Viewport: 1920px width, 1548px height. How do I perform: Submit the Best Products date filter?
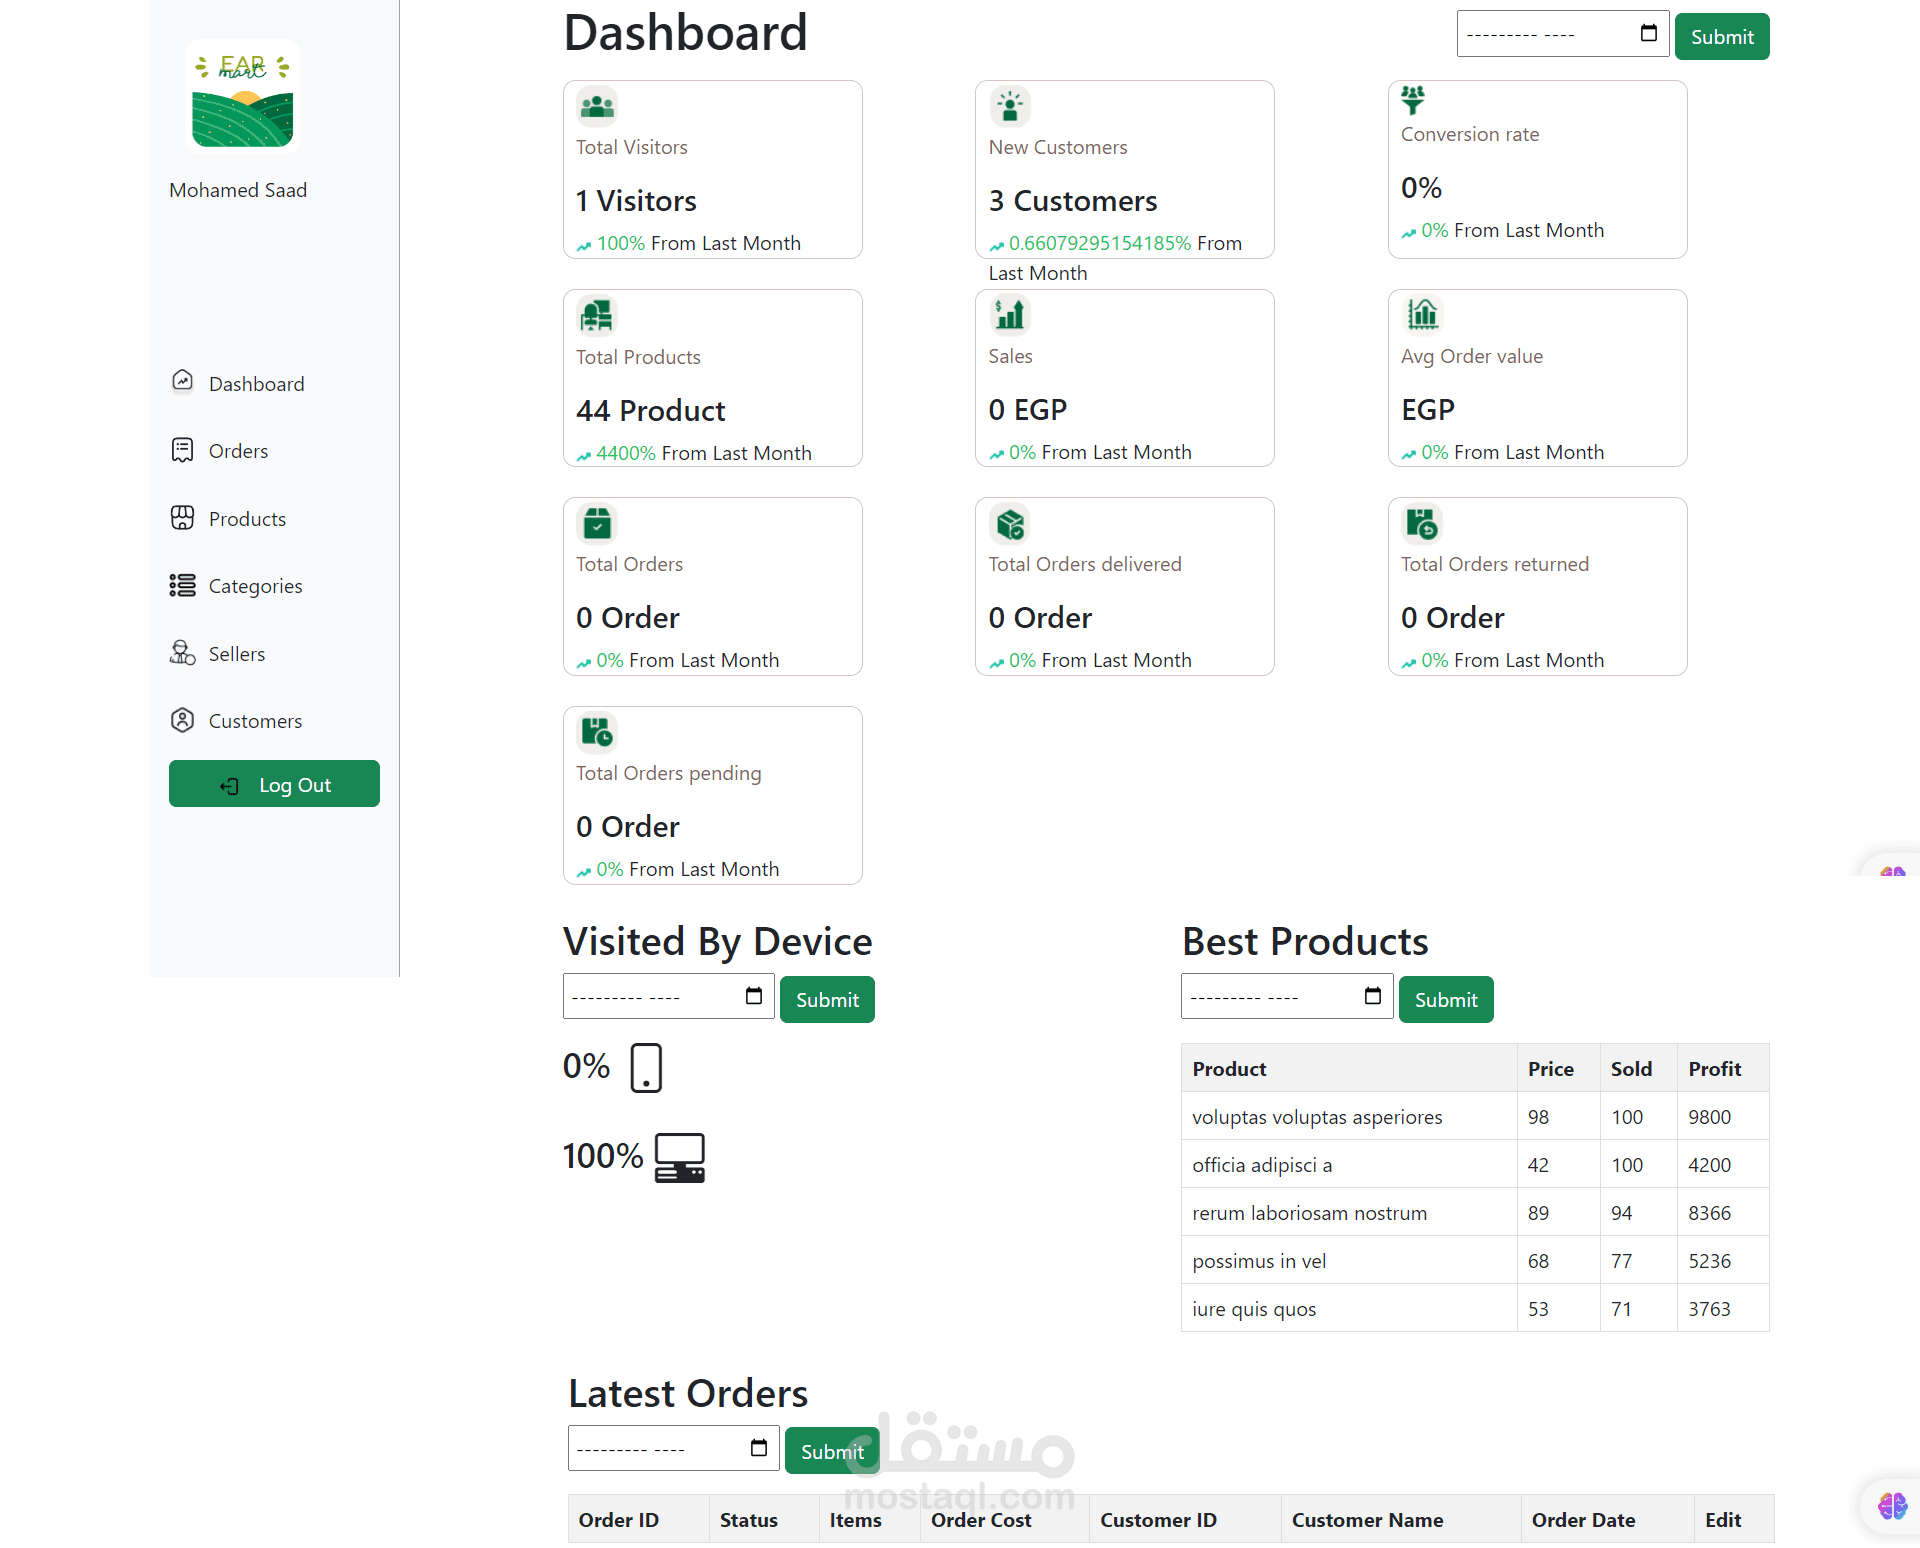(1445, 999)
